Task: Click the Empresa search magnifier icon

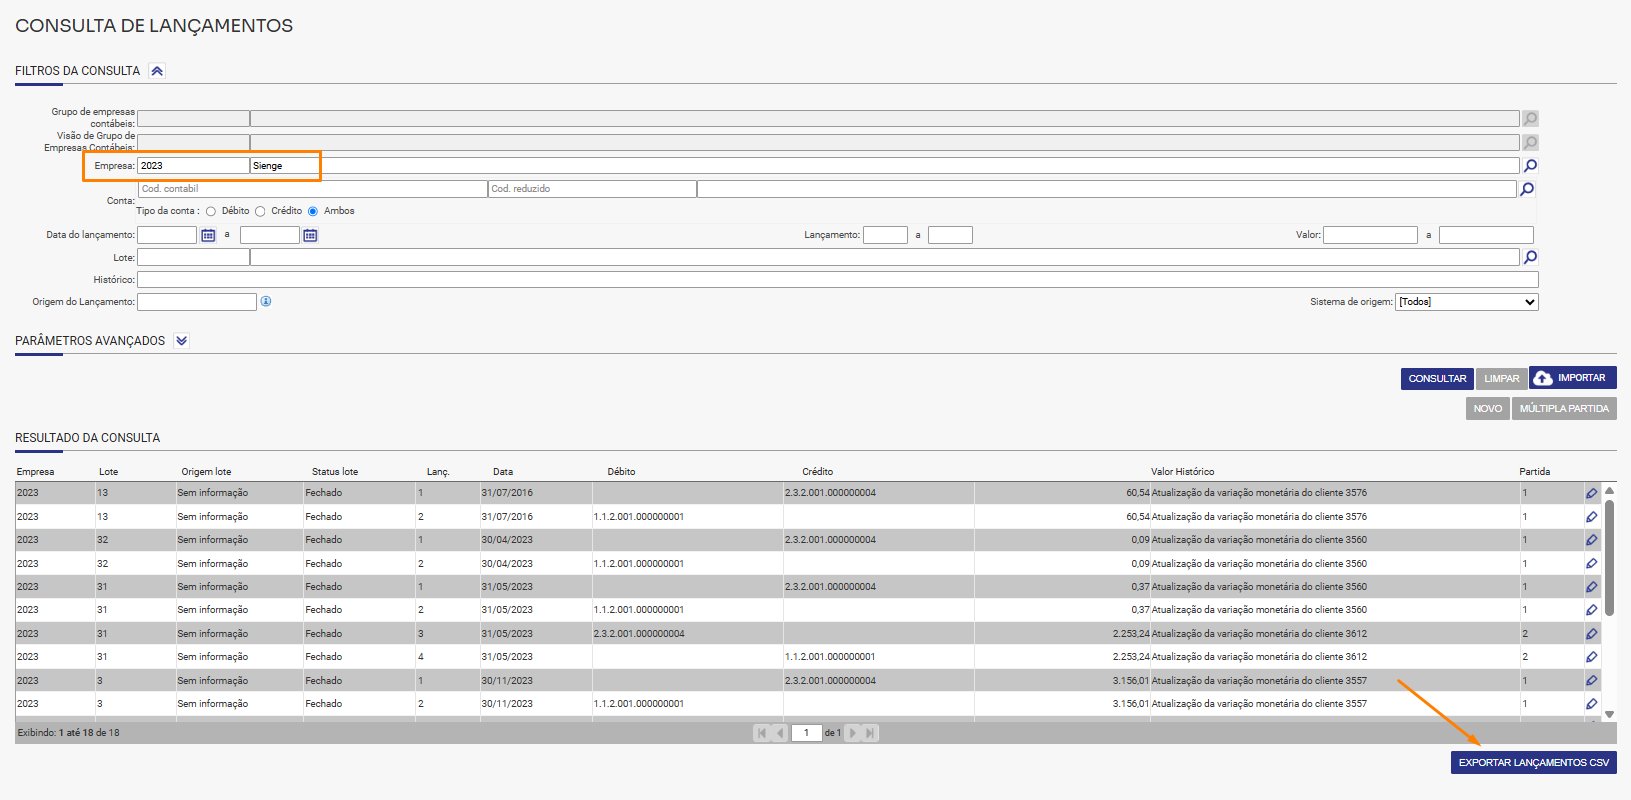Action: click(x=1530, y=166)
